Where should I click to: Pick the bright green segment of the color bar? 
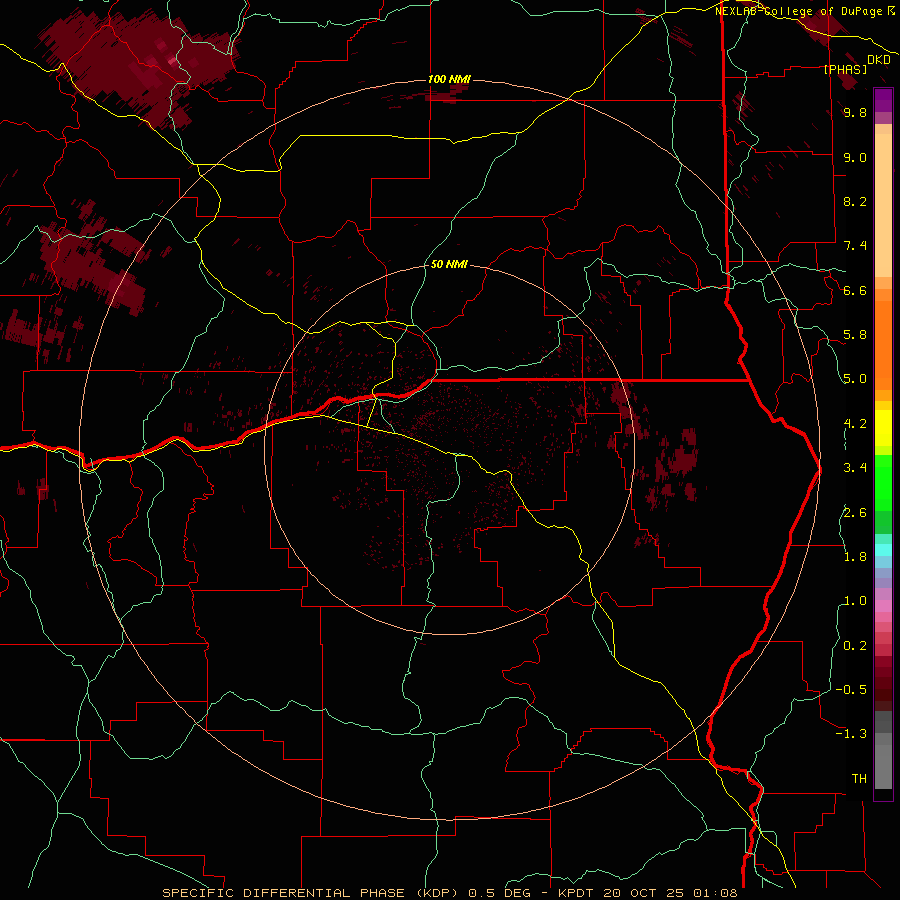coord(883,483)
